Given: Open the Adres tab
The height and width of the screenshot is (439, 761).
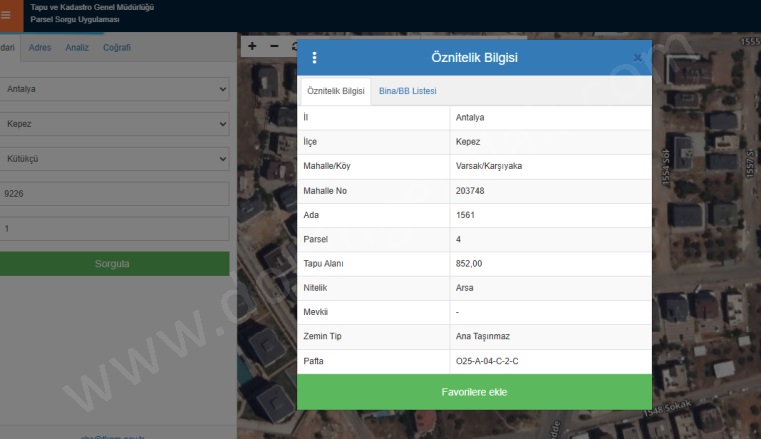Looking at the screenshot, I should coord(40,47).
